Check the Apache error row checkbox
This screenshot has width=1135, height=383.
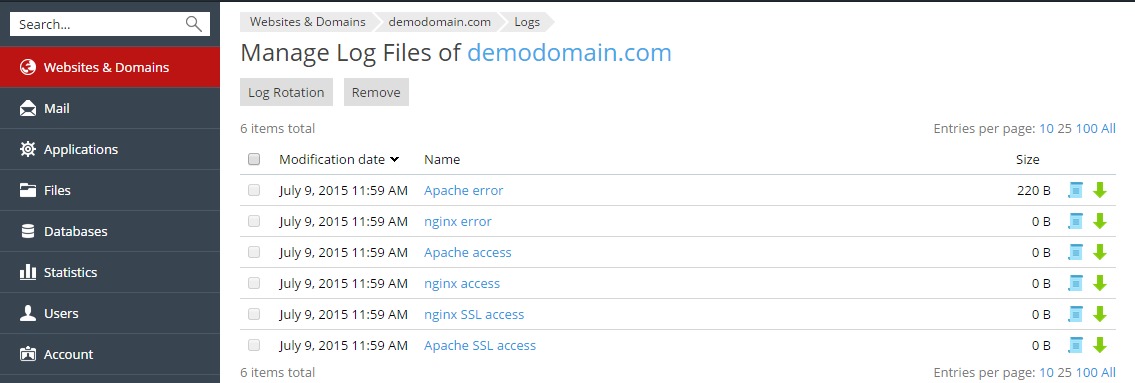[254, 190]
